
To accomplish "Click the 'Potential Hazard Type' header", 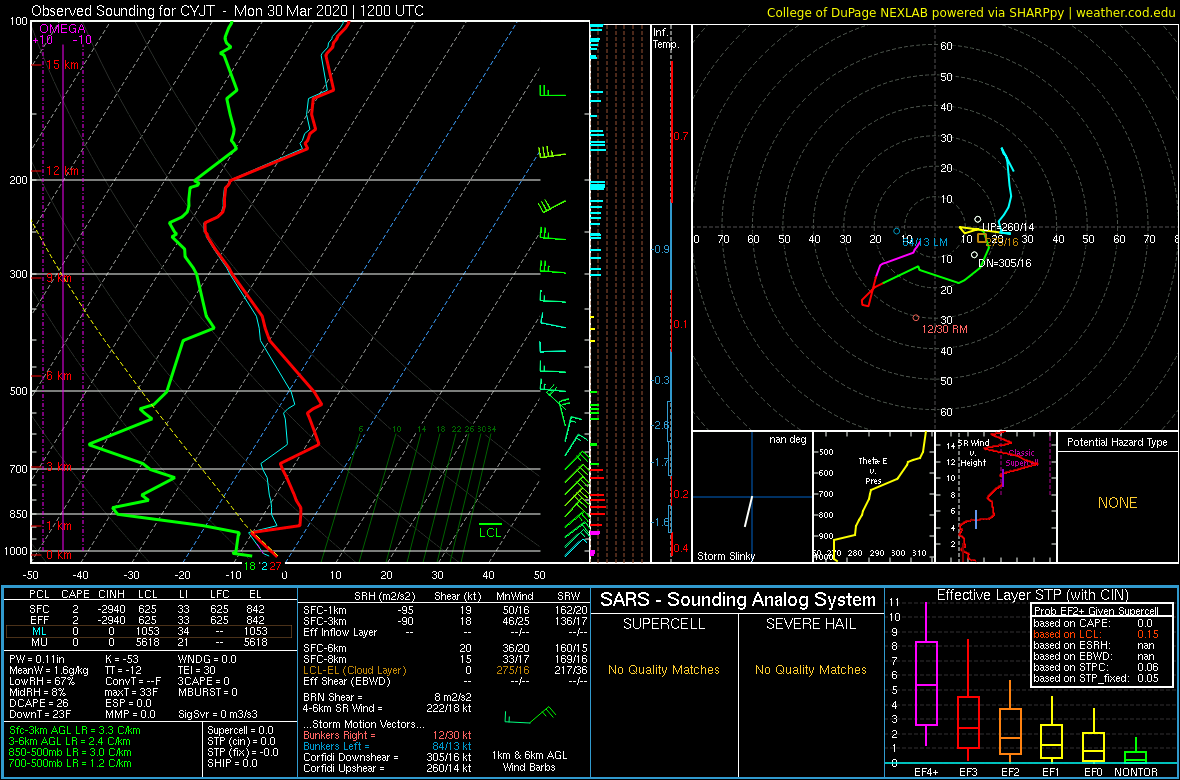I will (x=1117, y=443).
